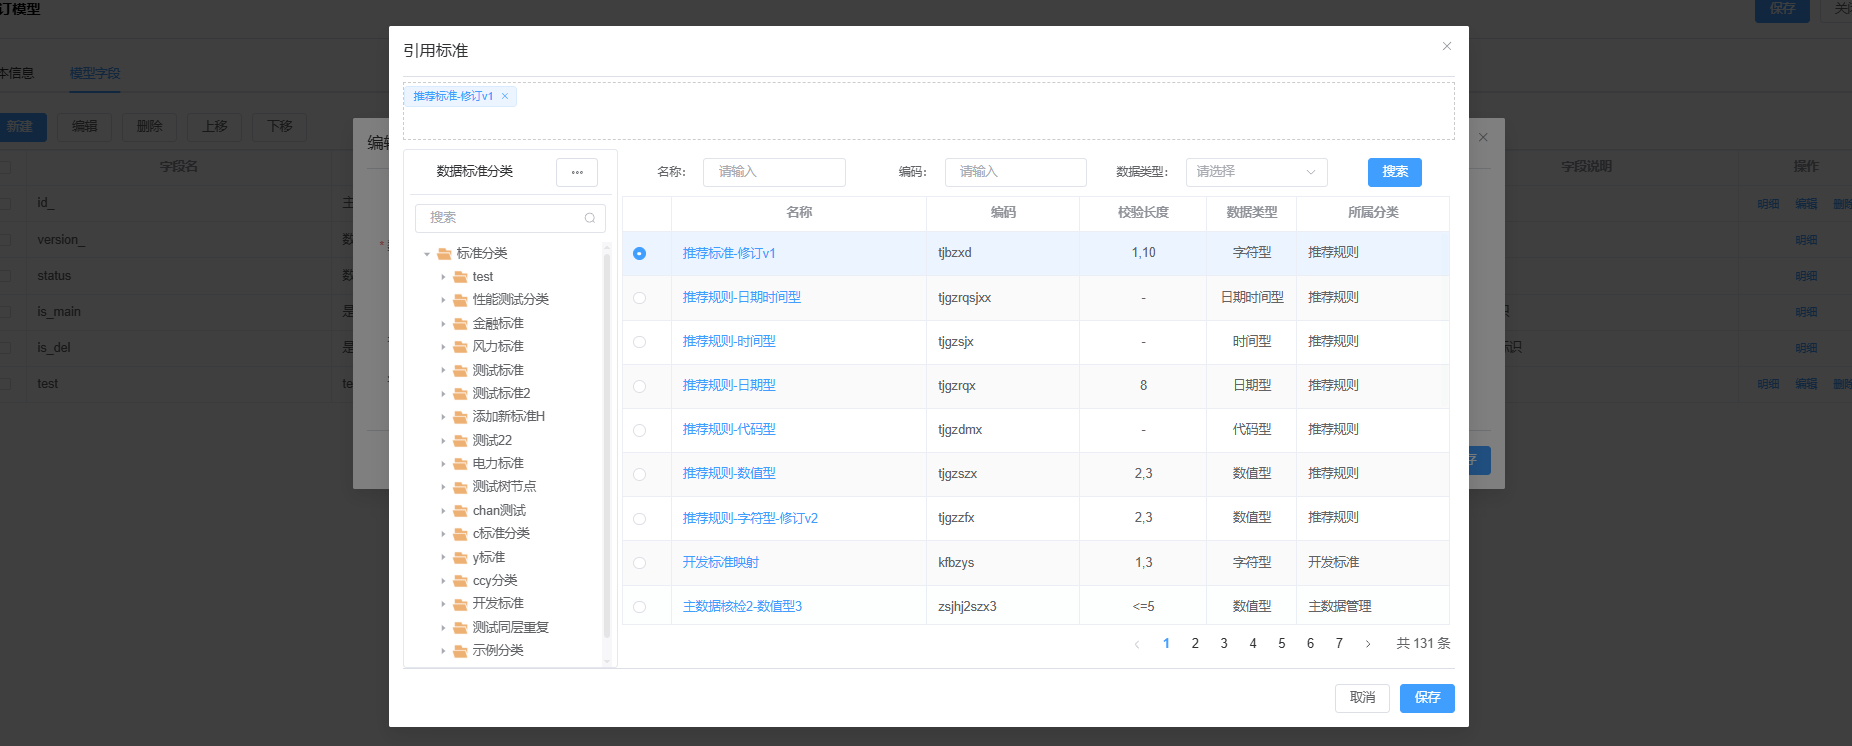Select the y标准 tree item
This screenshot has width=1852, height=746.
489,557
